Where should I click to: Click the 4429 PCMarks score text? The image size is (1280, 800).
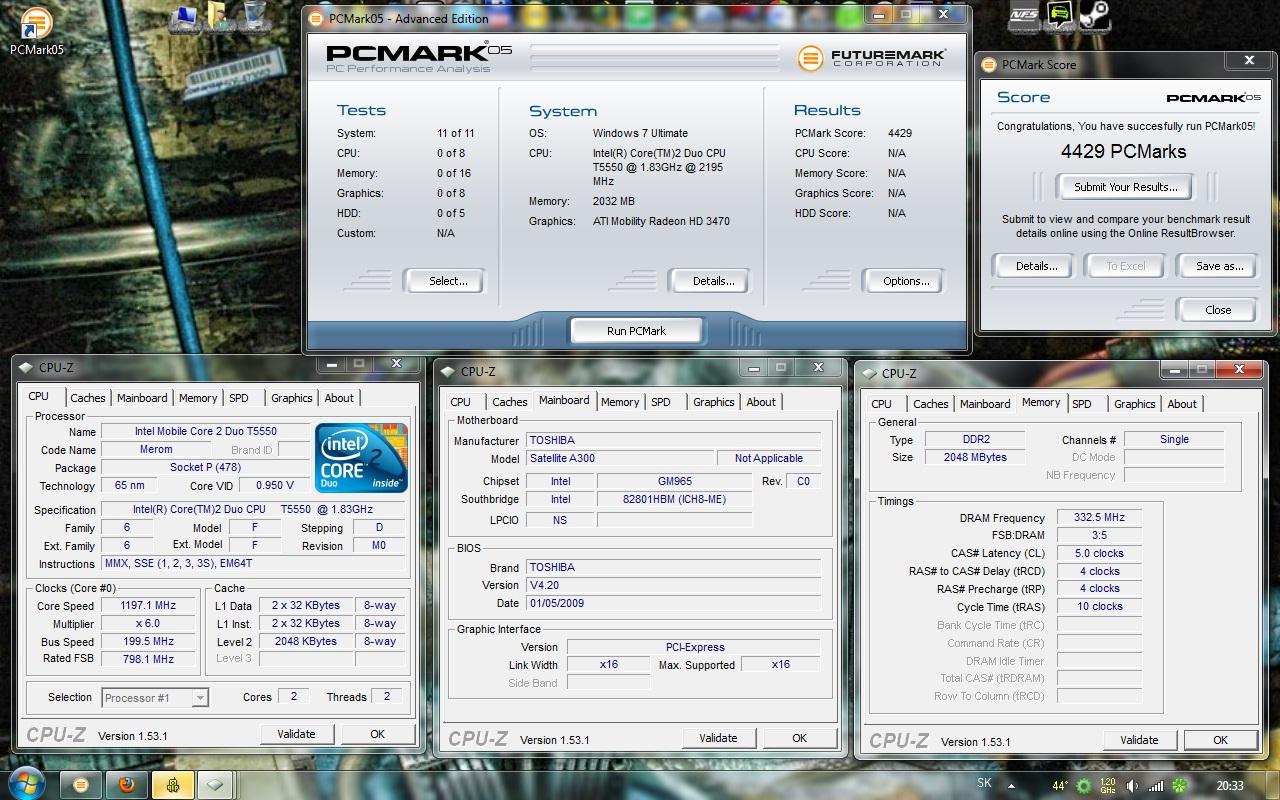pos(1123,152)
